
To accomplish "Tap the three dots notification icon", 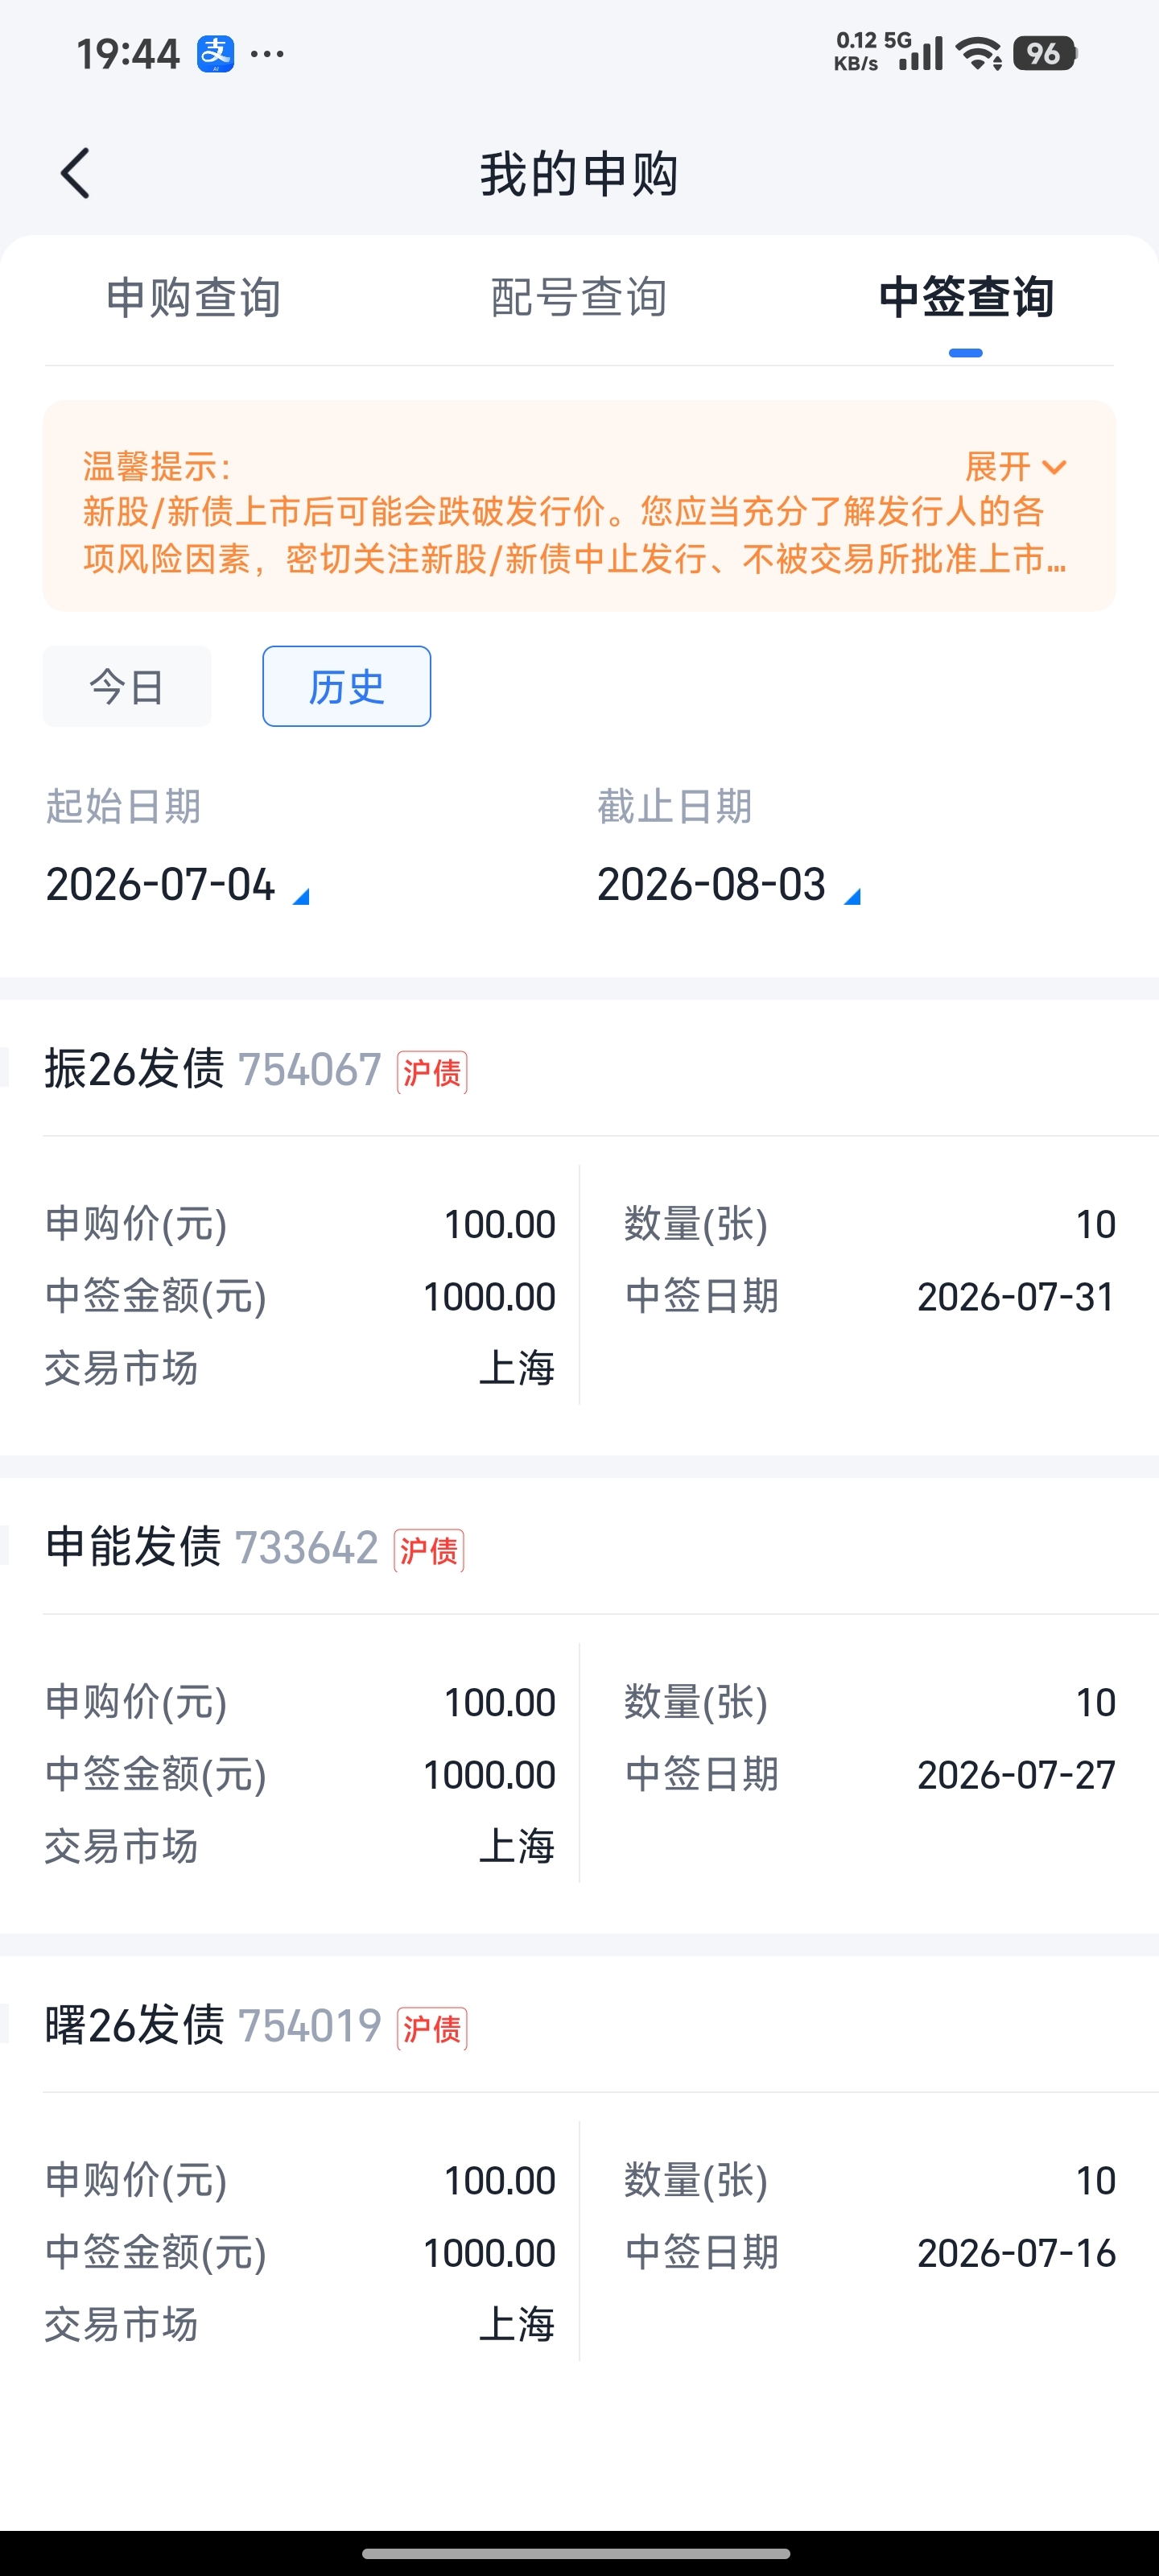I will (267, 54).
